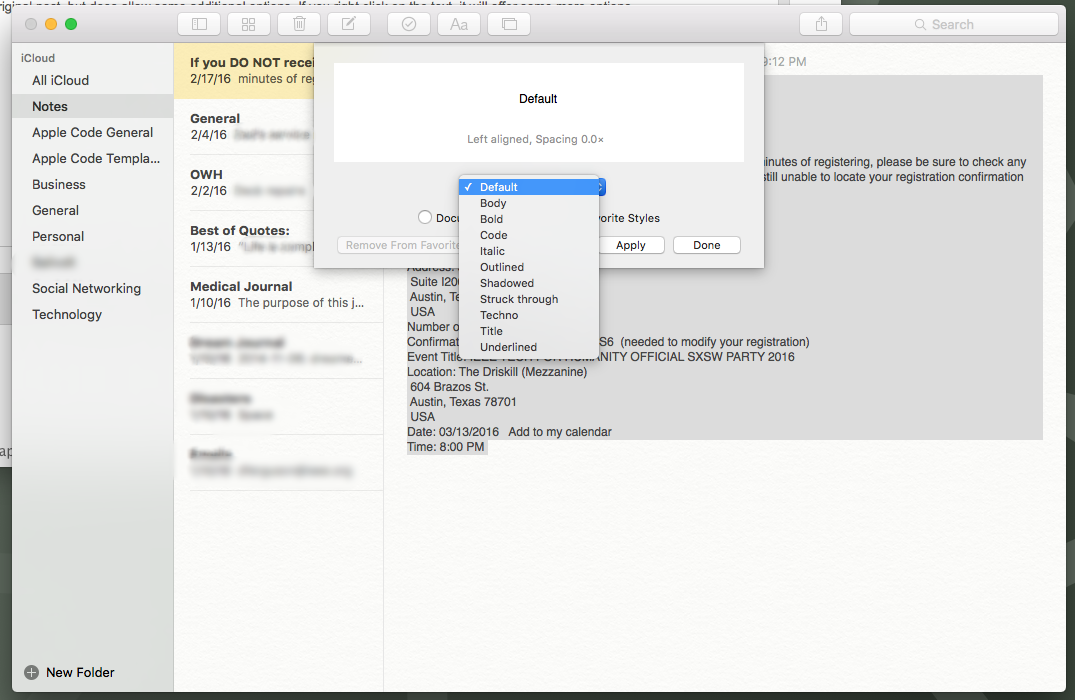
Task: Open the OWH note
Action: pos(244,182)
